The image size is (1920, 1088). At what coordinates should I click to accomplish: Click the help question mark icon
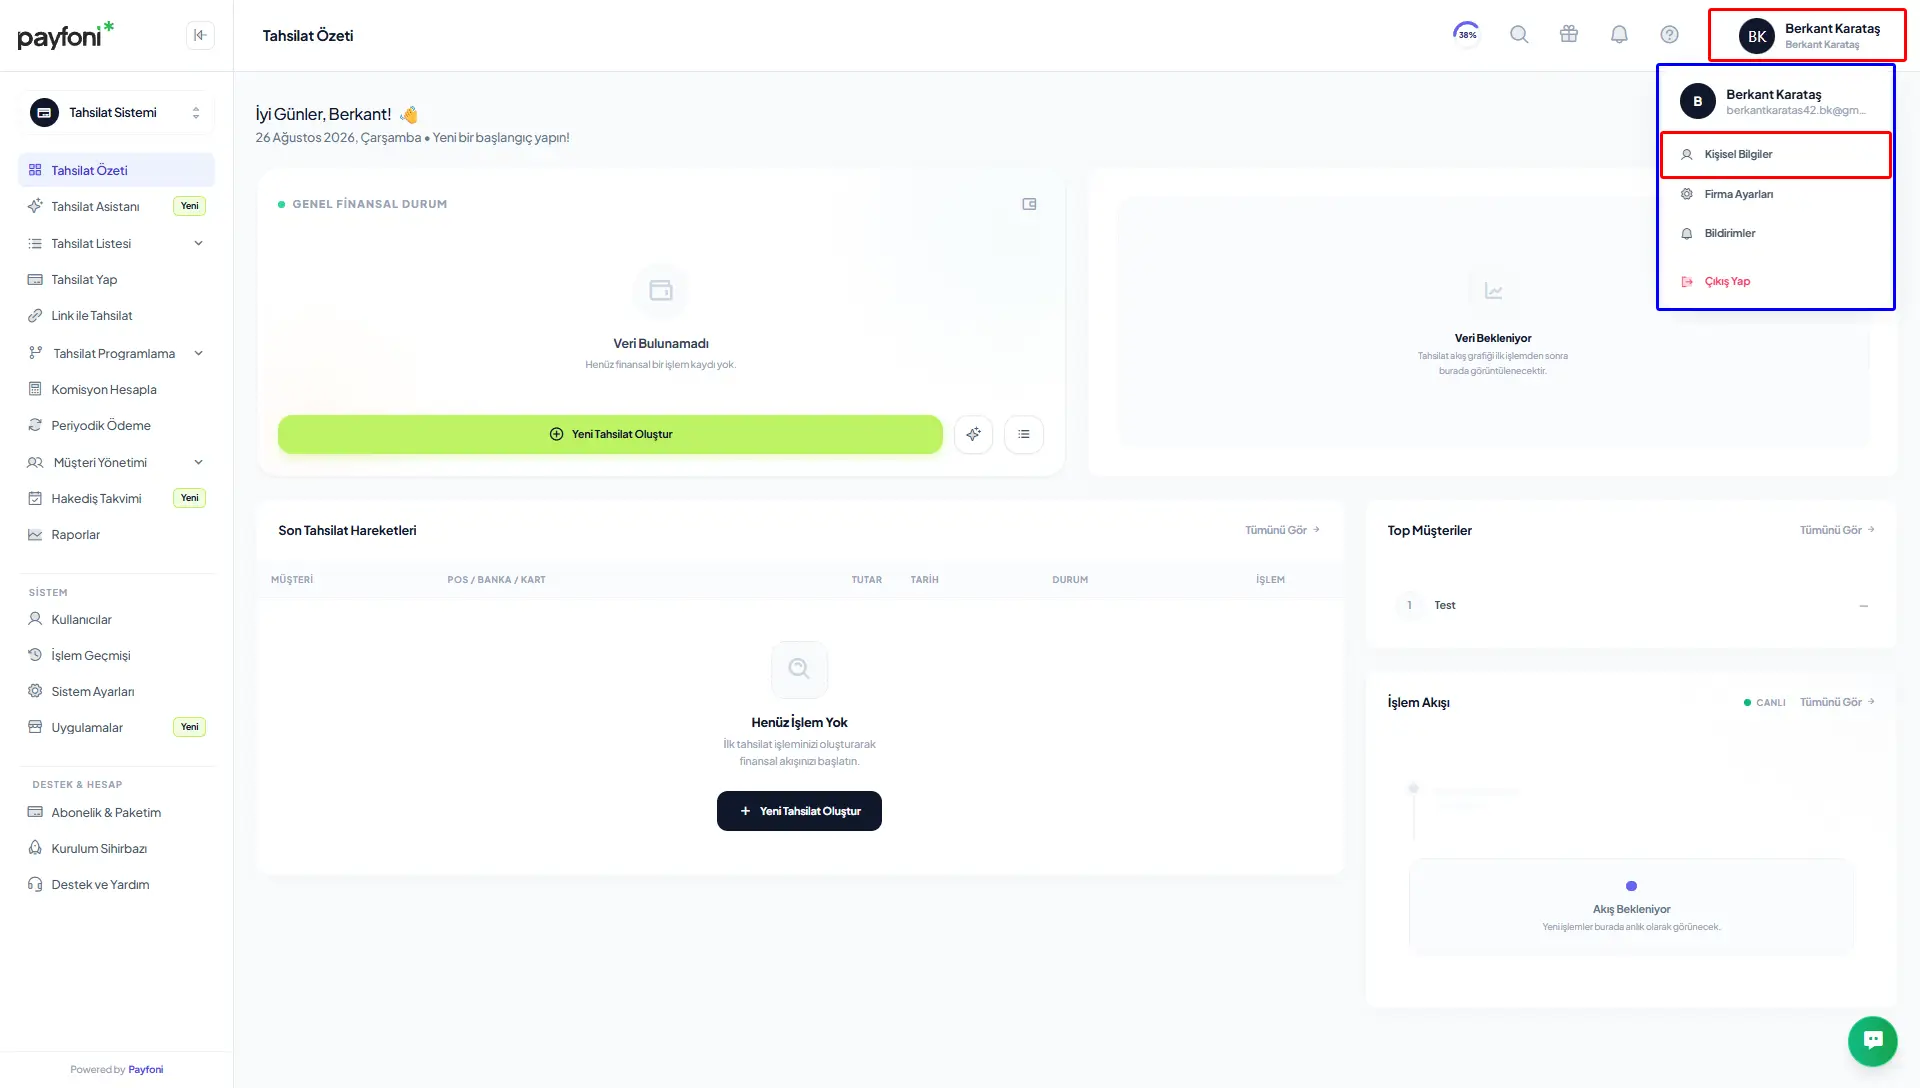click(x=1669, y=35)
